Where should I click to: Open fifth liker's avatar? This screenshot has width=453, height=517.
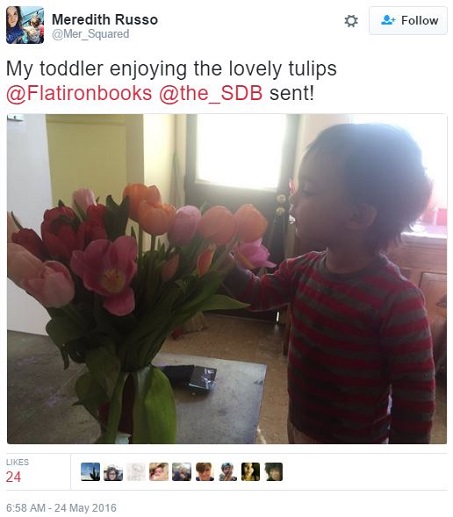coord(182,472)
